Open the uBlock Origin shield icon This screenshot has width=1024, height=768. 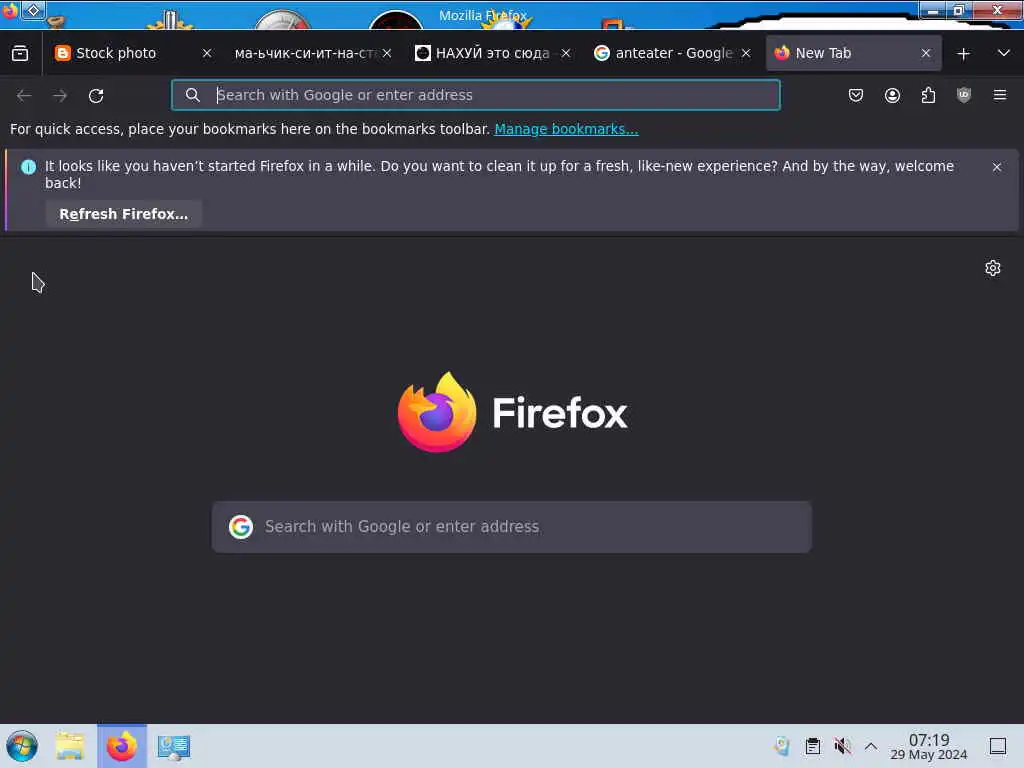[x=964, y=95]
